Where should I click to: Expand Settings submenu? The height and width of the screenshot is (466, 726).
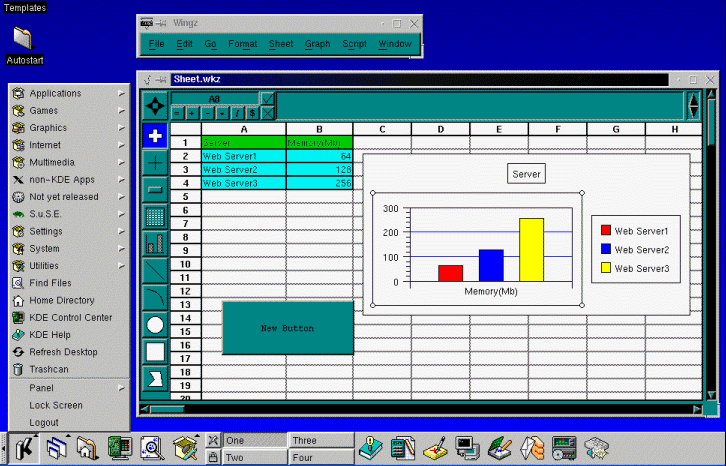[x=69, y=231]
